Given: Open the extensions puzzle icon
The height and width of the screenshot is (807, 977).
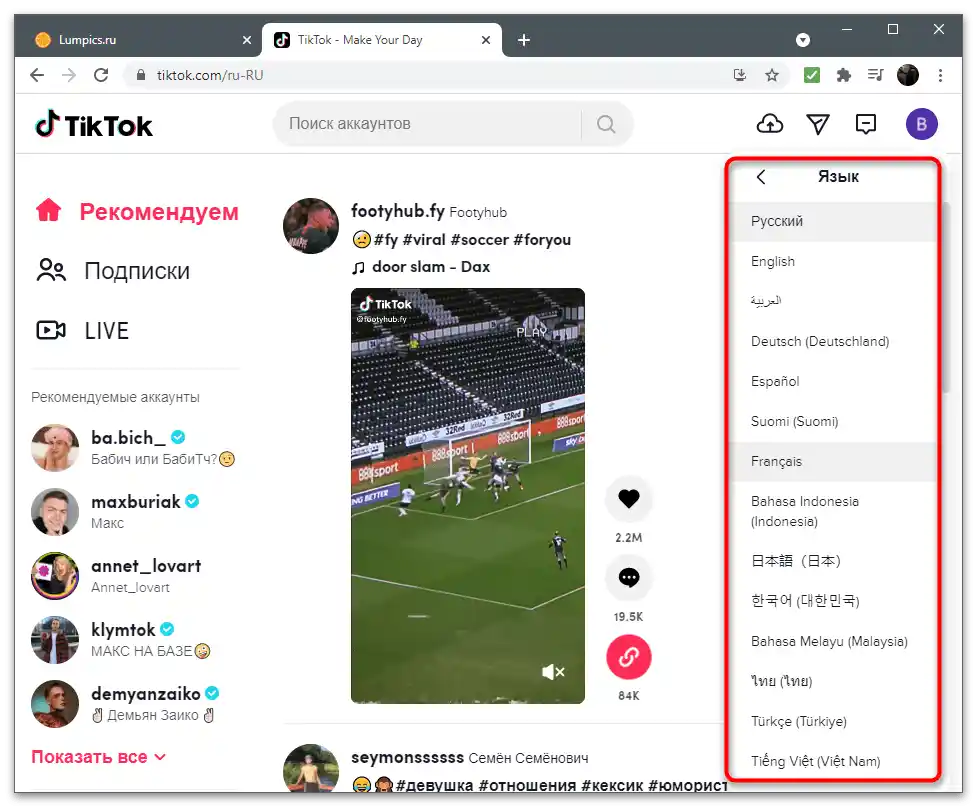Looking at the screenshot, I should 844,75.
